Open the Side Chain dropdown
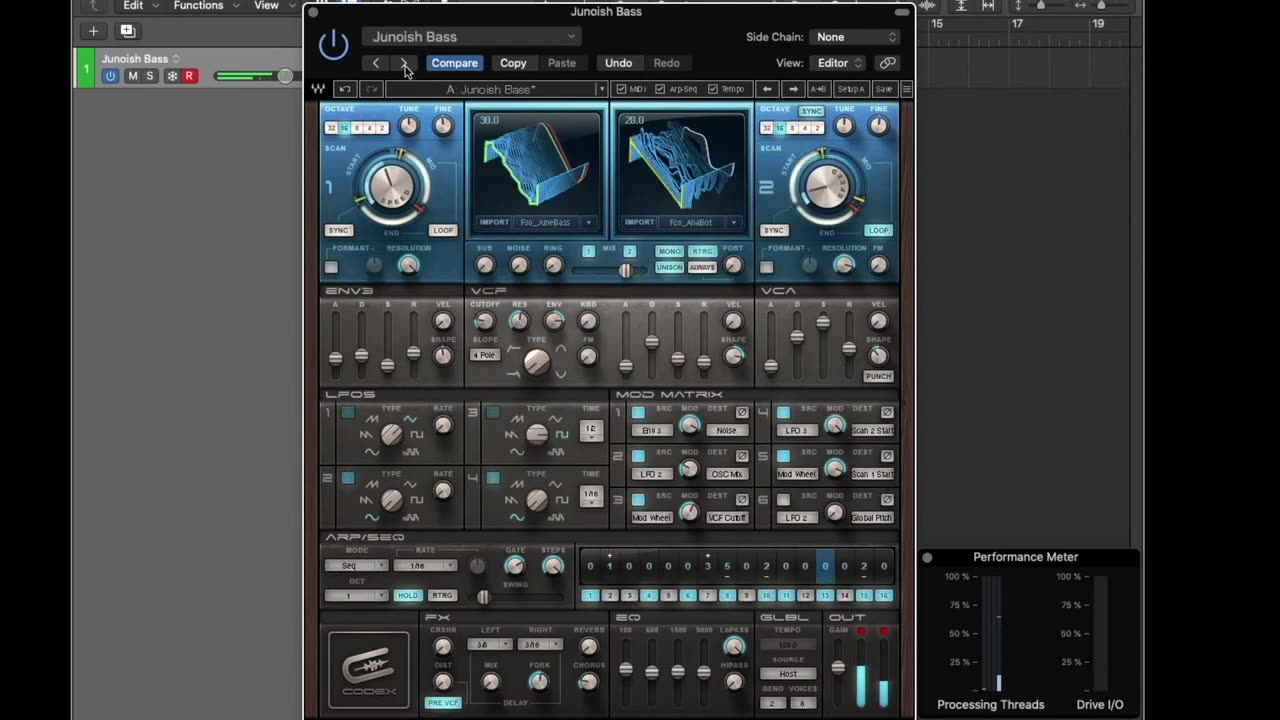1280x720 pixels. (854, 37)
